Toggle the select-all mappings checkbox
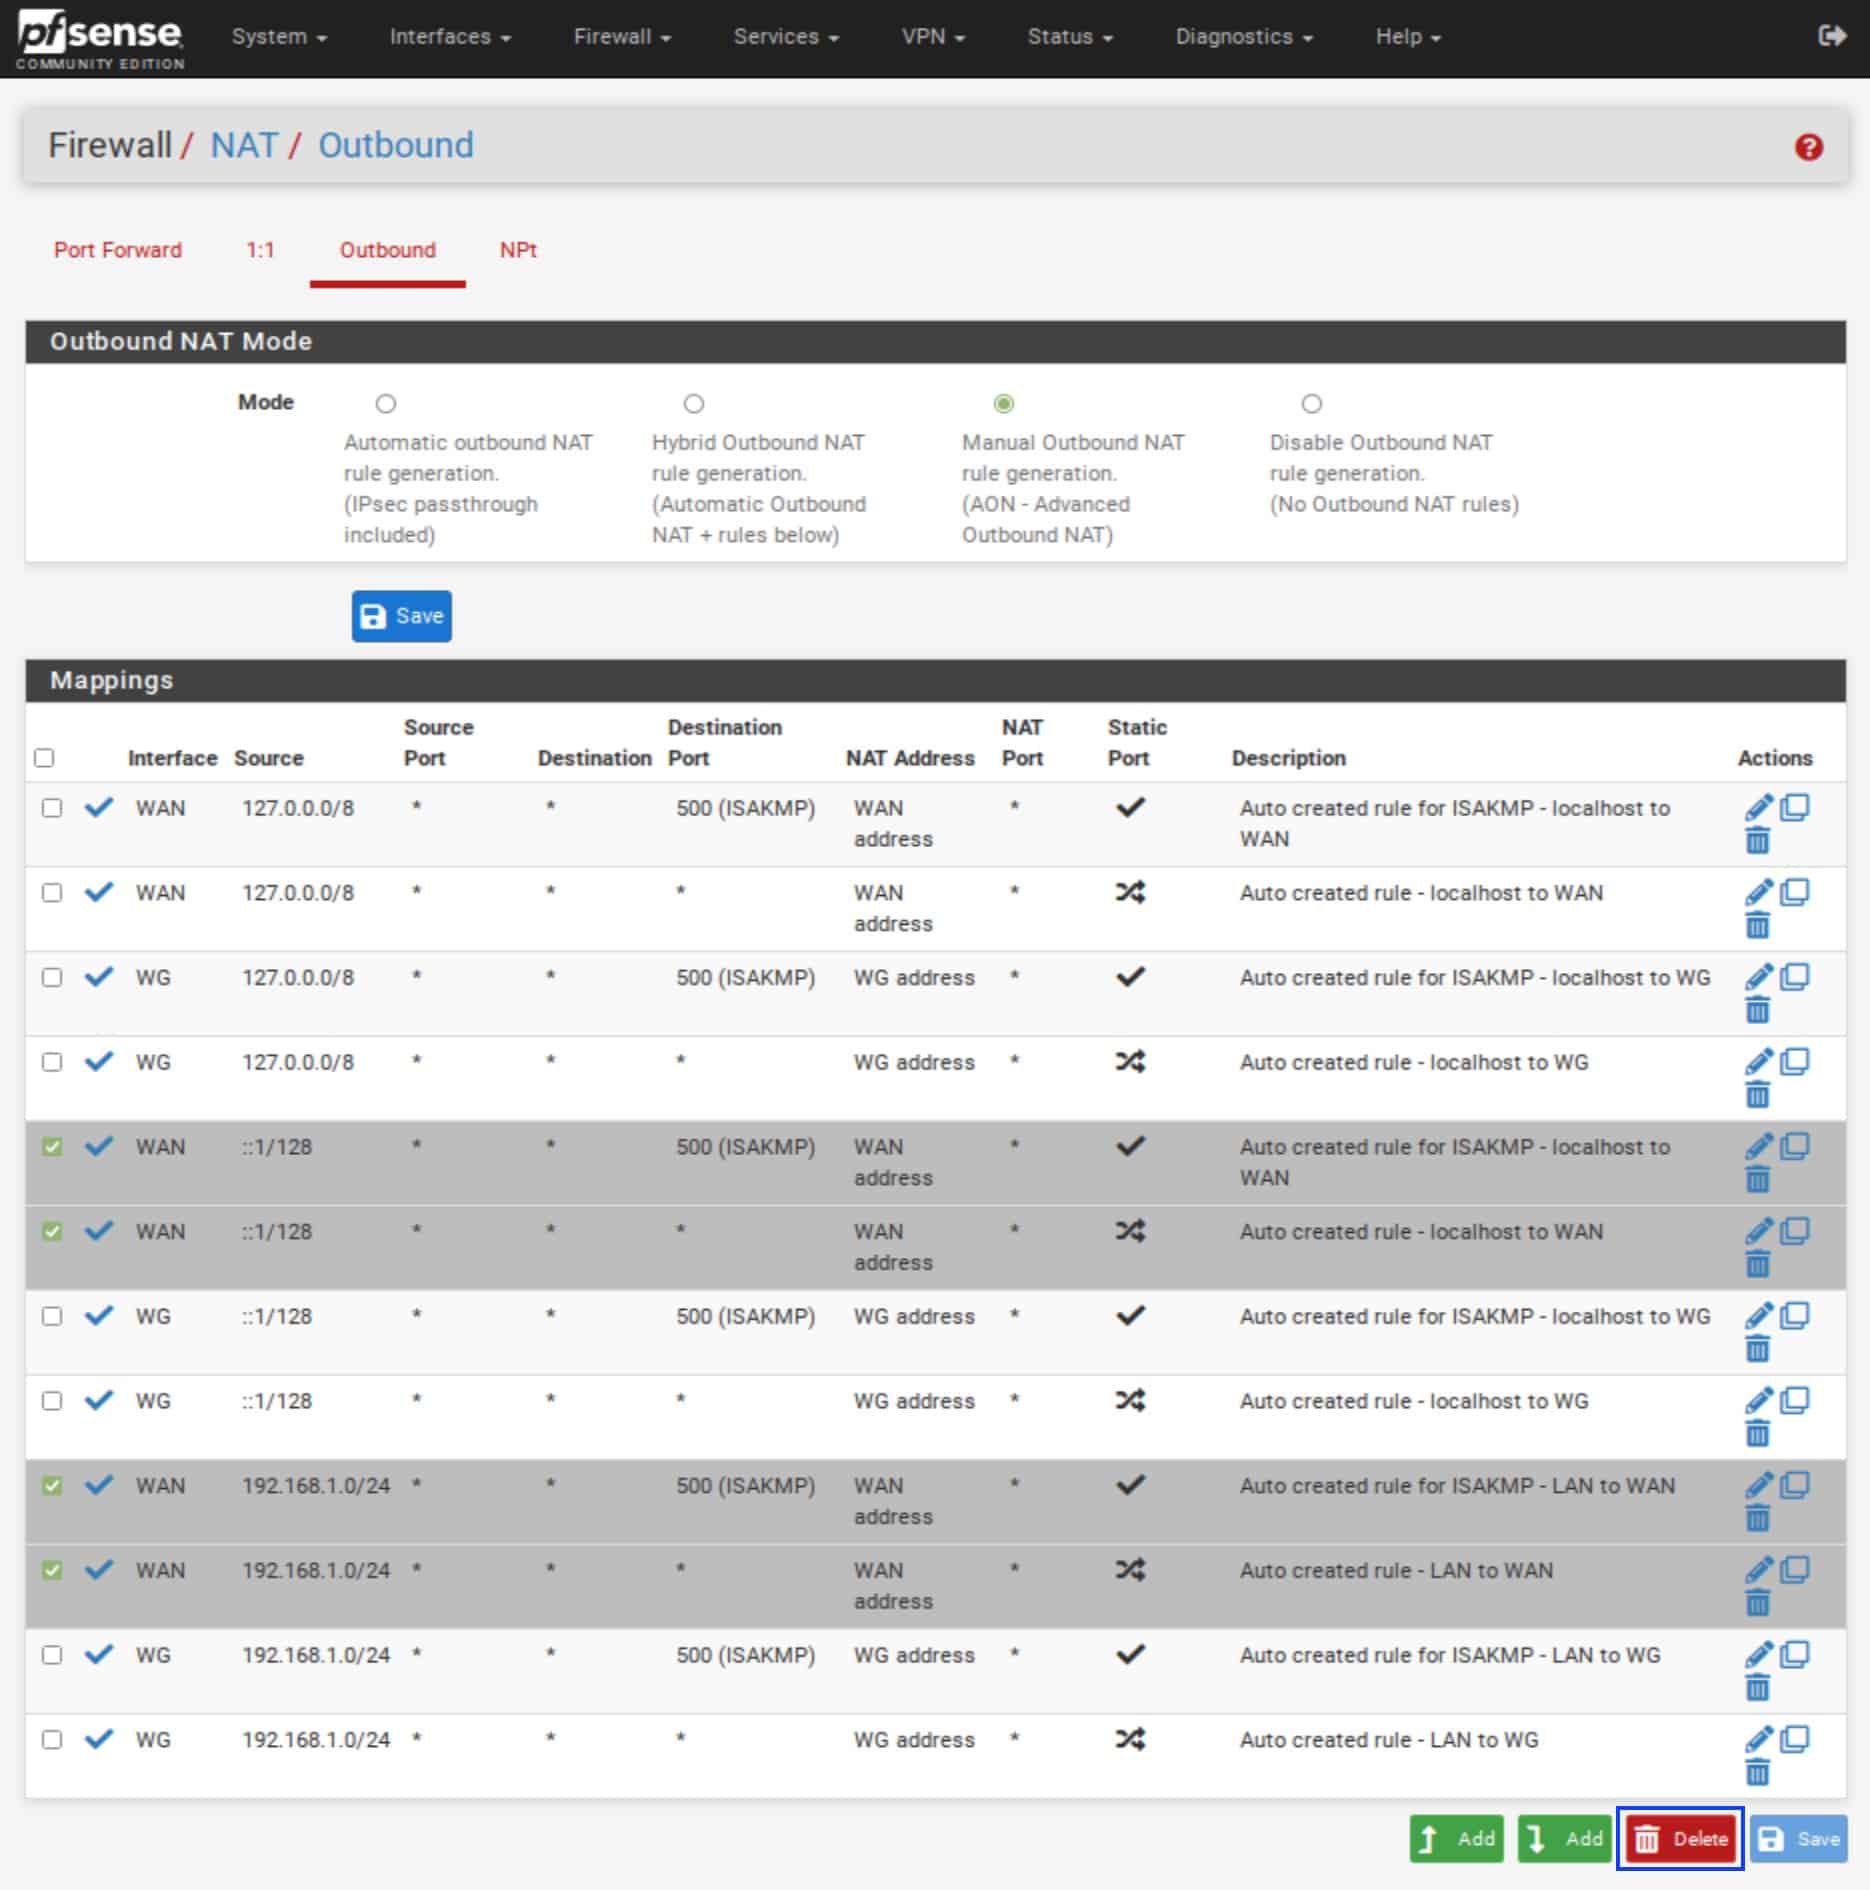 coord(44,758)
